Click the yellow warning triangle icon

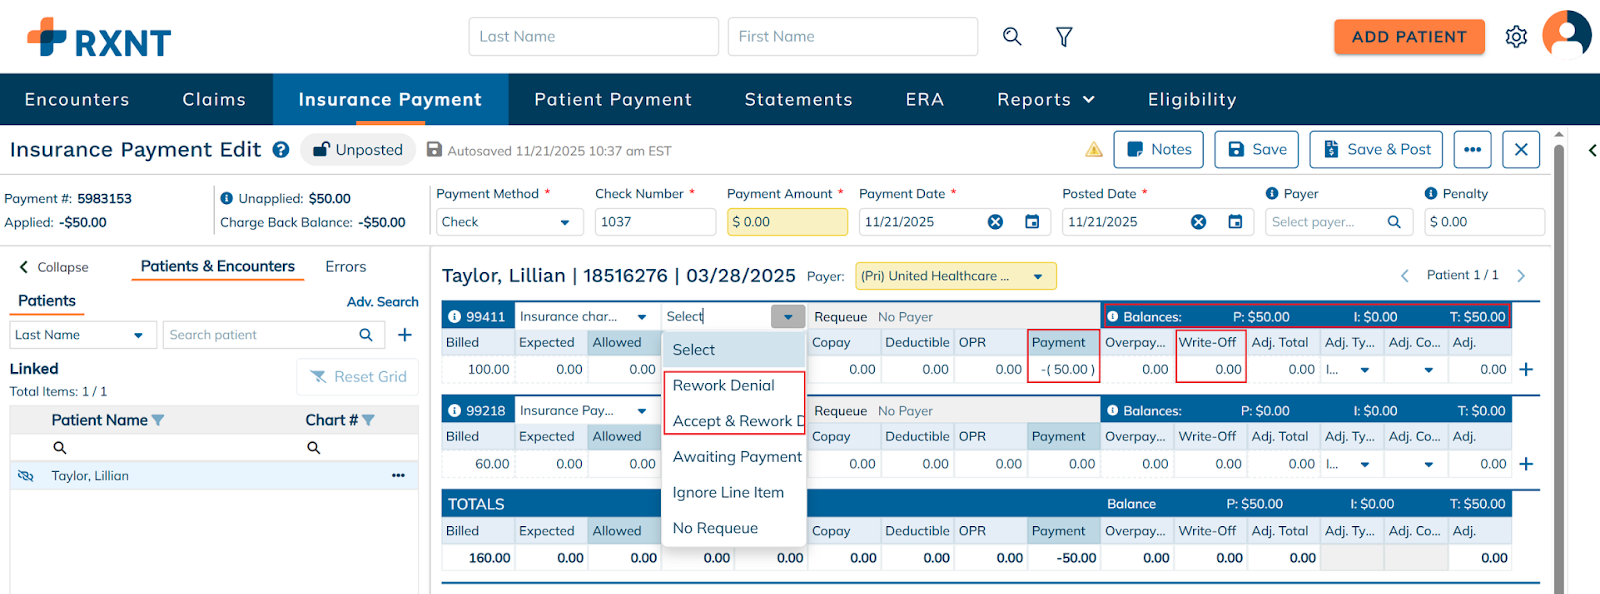coord(1094,150)
